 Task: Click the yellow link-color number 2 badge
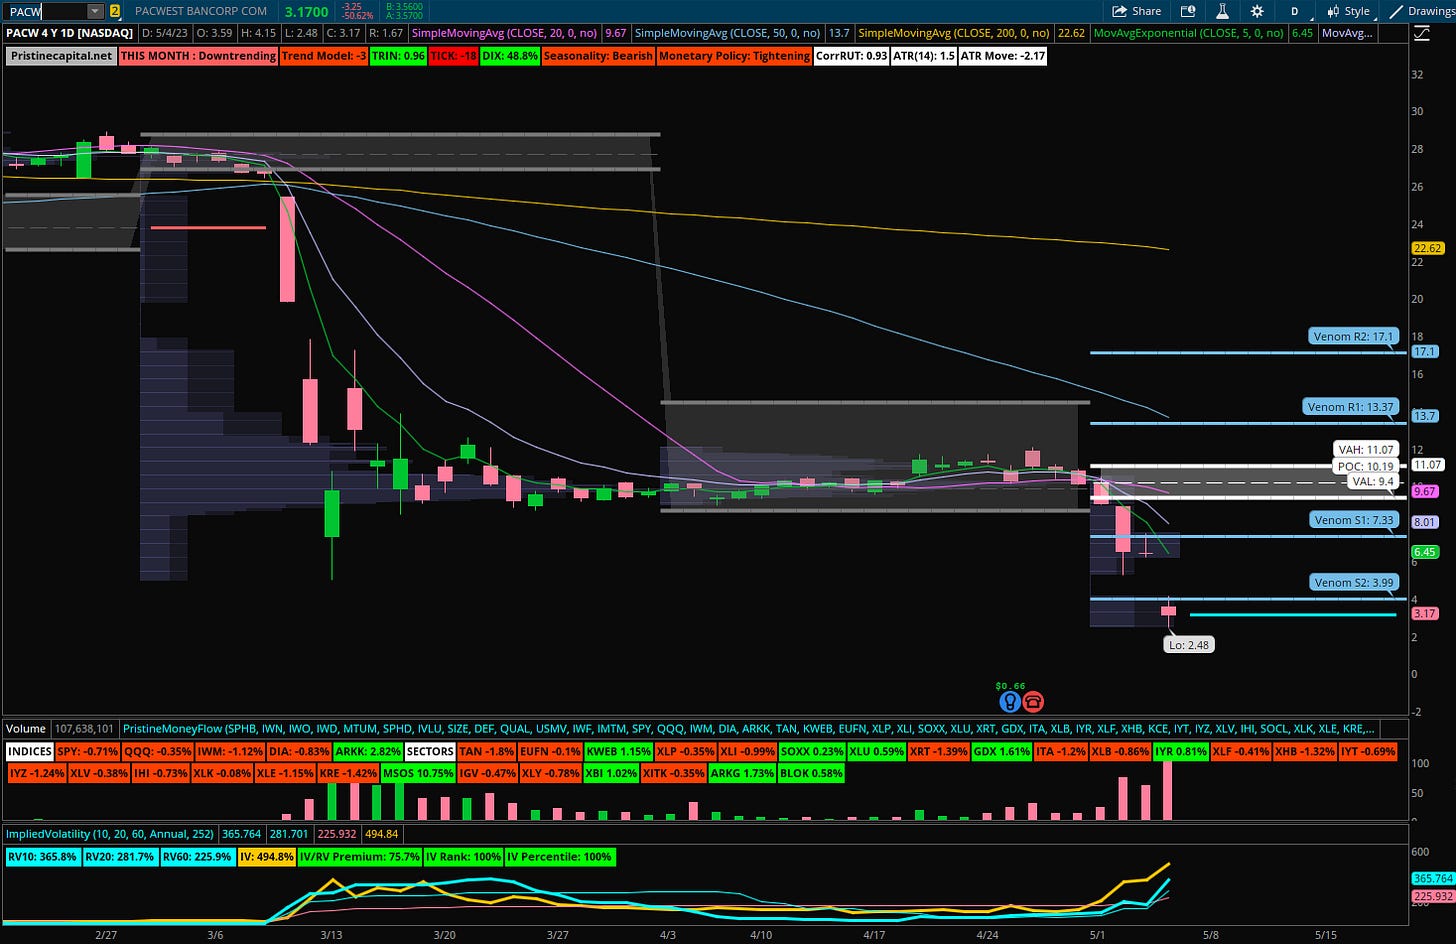pos(115,11)
